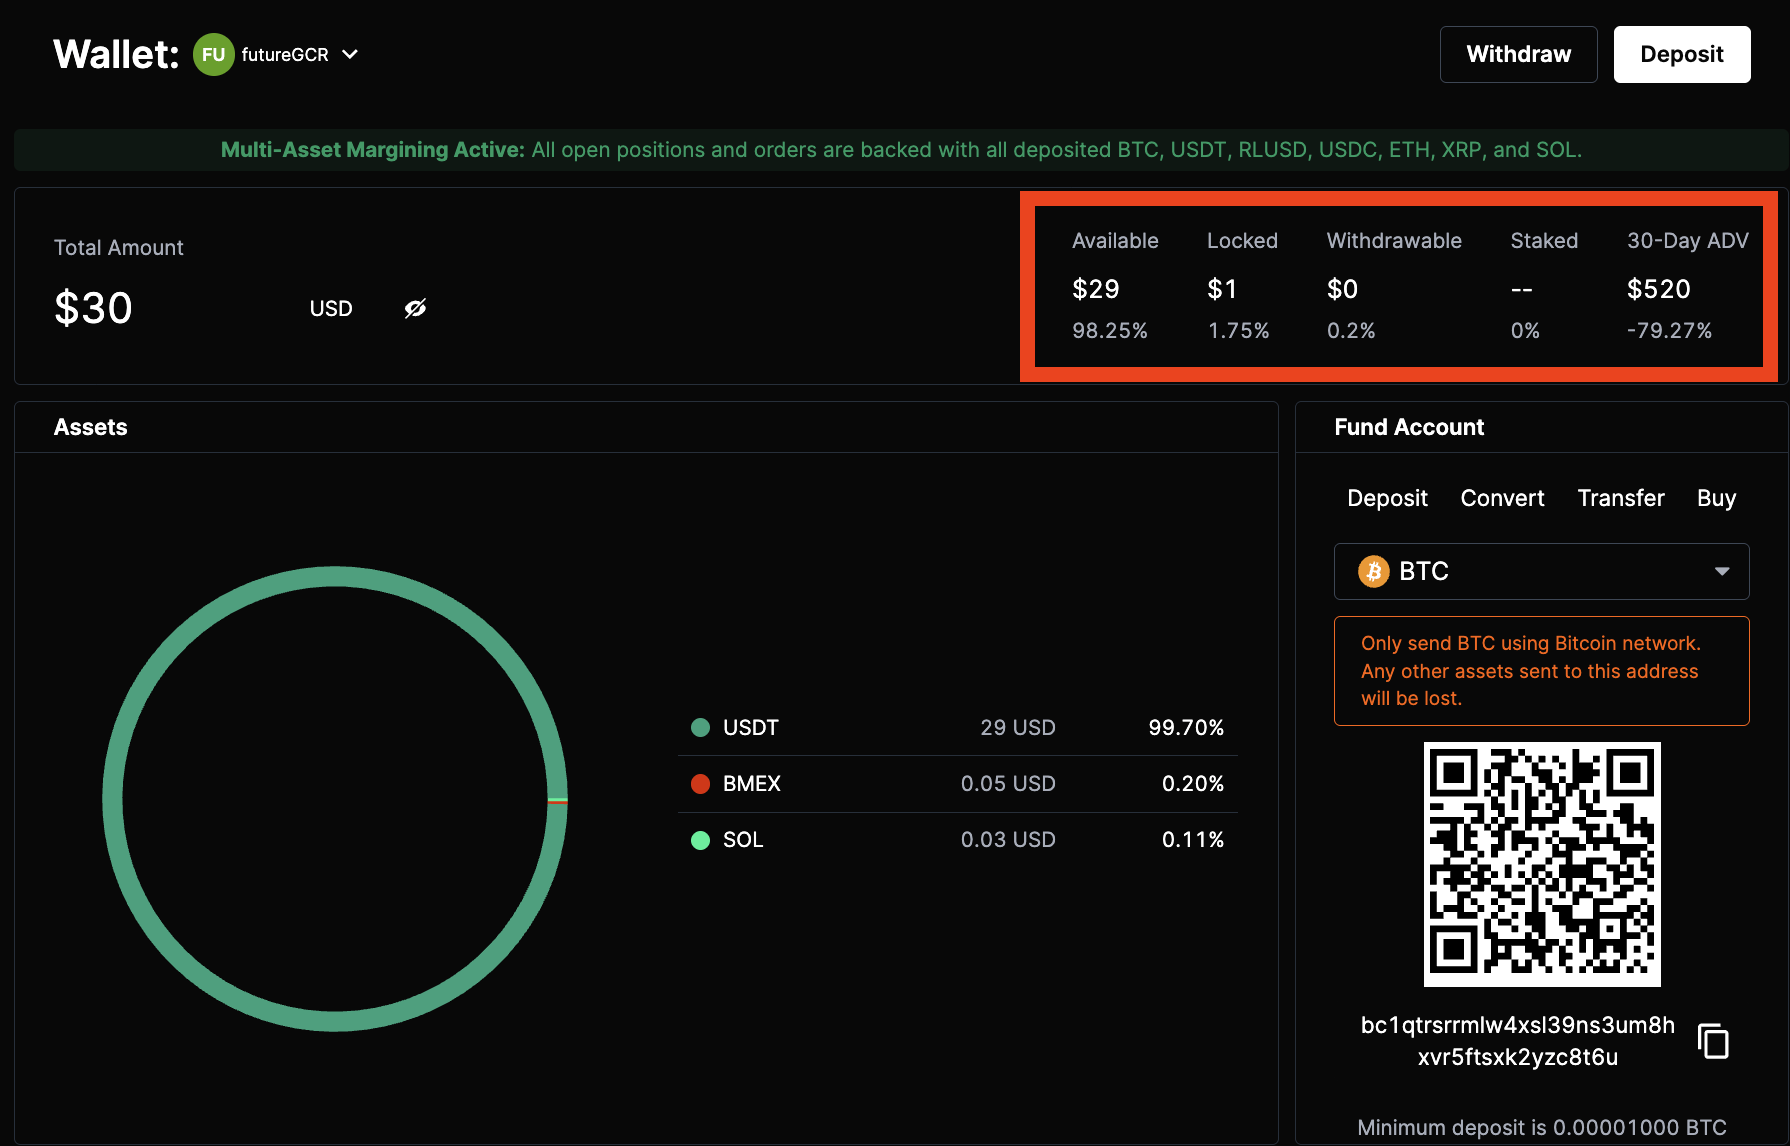The image size is (1790, 1146).
Task: Click the USDT 29 USD value
Action: coord(1018,727)
